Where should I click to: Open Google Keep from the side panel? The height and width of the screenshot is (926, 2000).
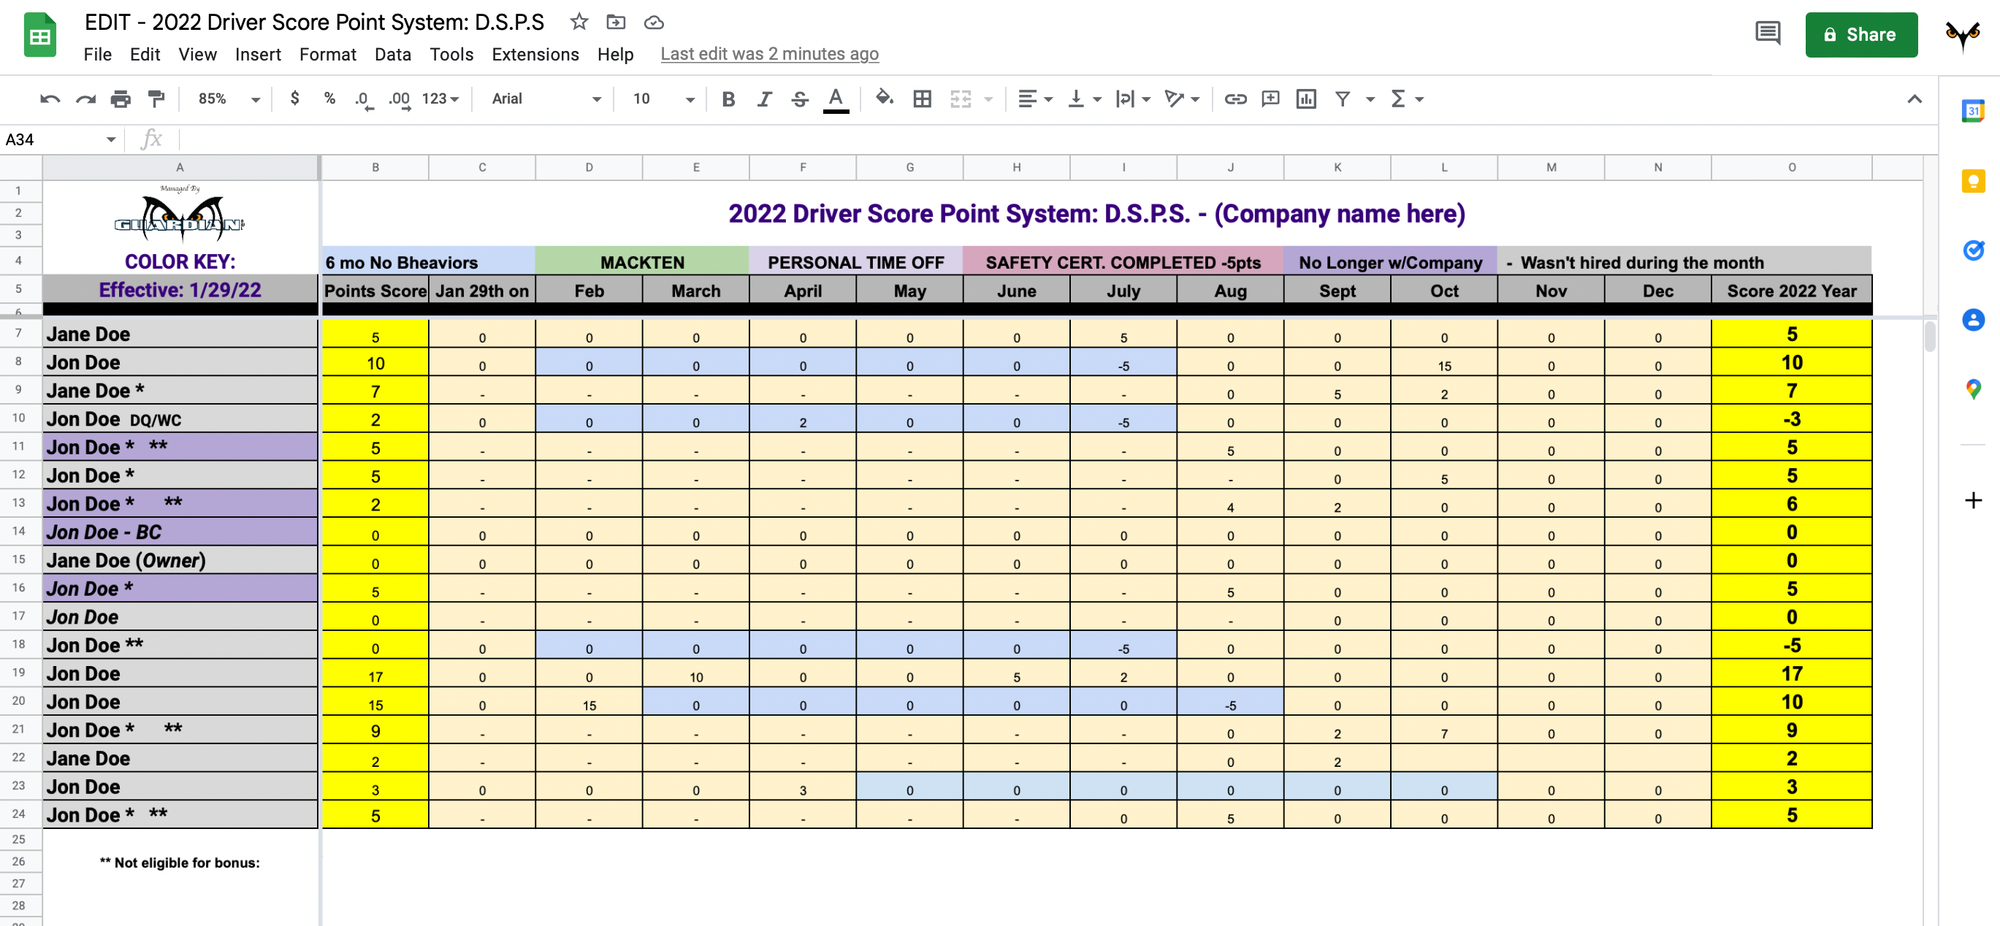(x=1973, y=181)
